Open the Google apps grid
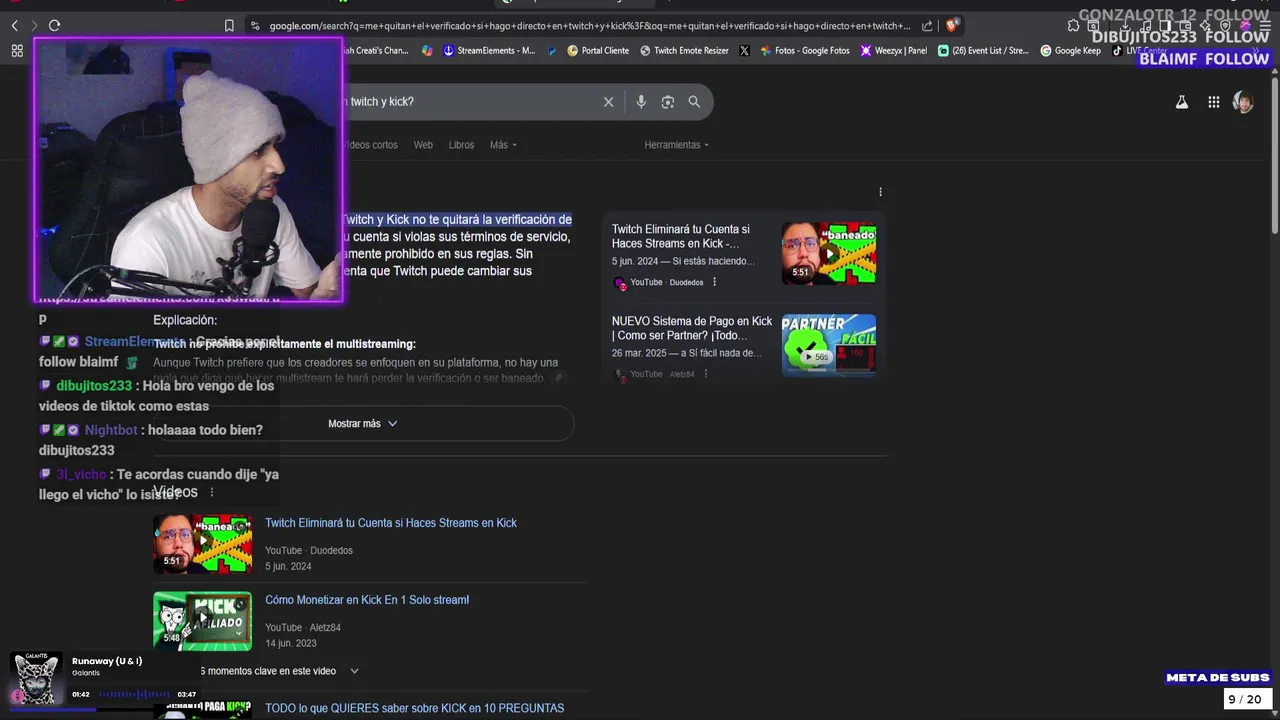Viewport: 1280px width, 720px height. tap(1213, 102)
